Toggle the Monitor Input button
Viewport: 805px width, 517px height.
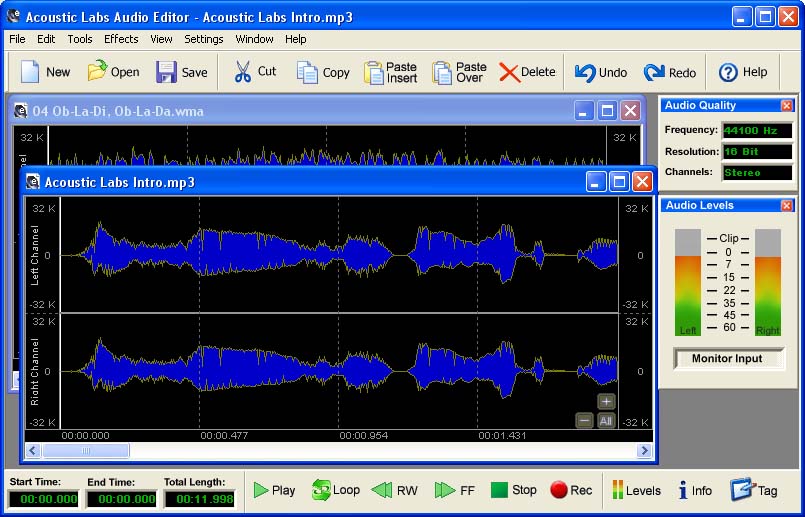tap(727, 358)
